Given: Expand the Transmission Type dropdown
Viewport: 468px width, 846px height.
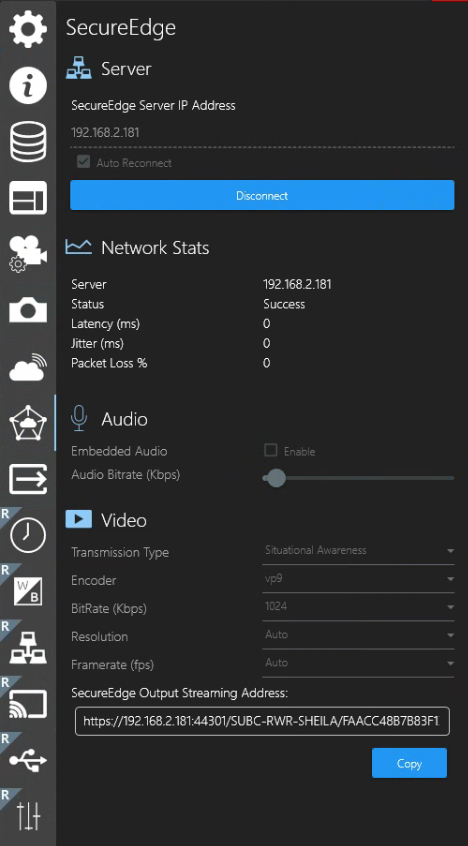Looking at the screenshot, I should [358, 551].
